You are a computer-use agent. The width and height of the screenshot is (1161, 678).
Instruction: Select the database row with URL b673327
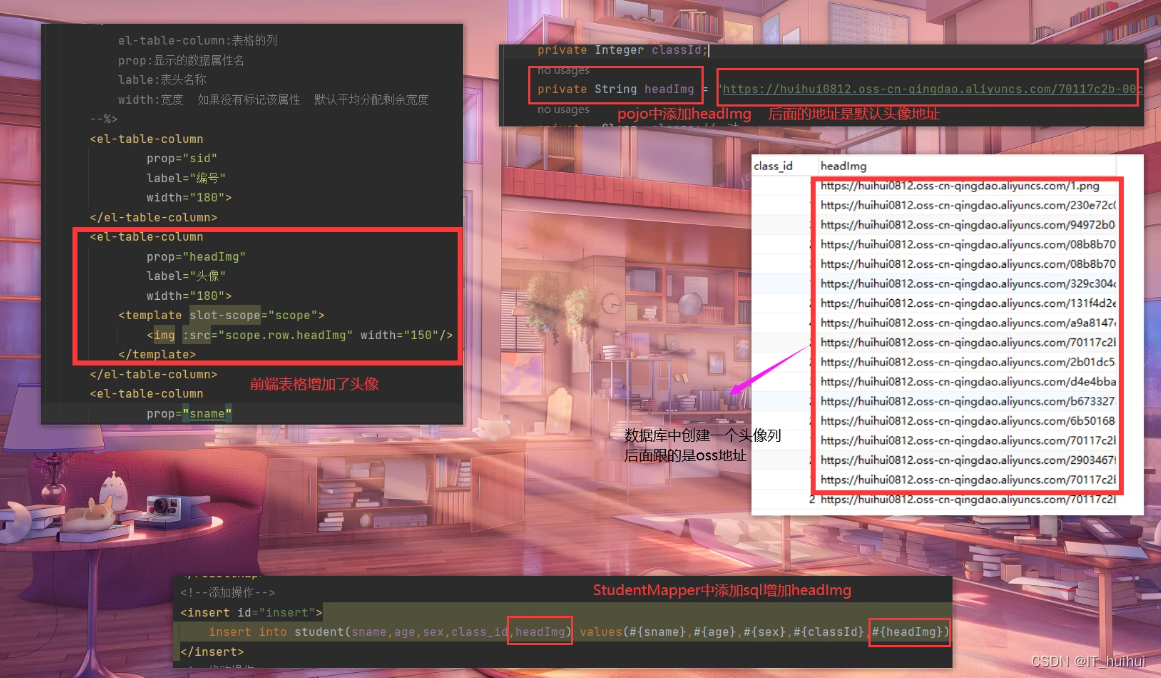pos(968,401)
